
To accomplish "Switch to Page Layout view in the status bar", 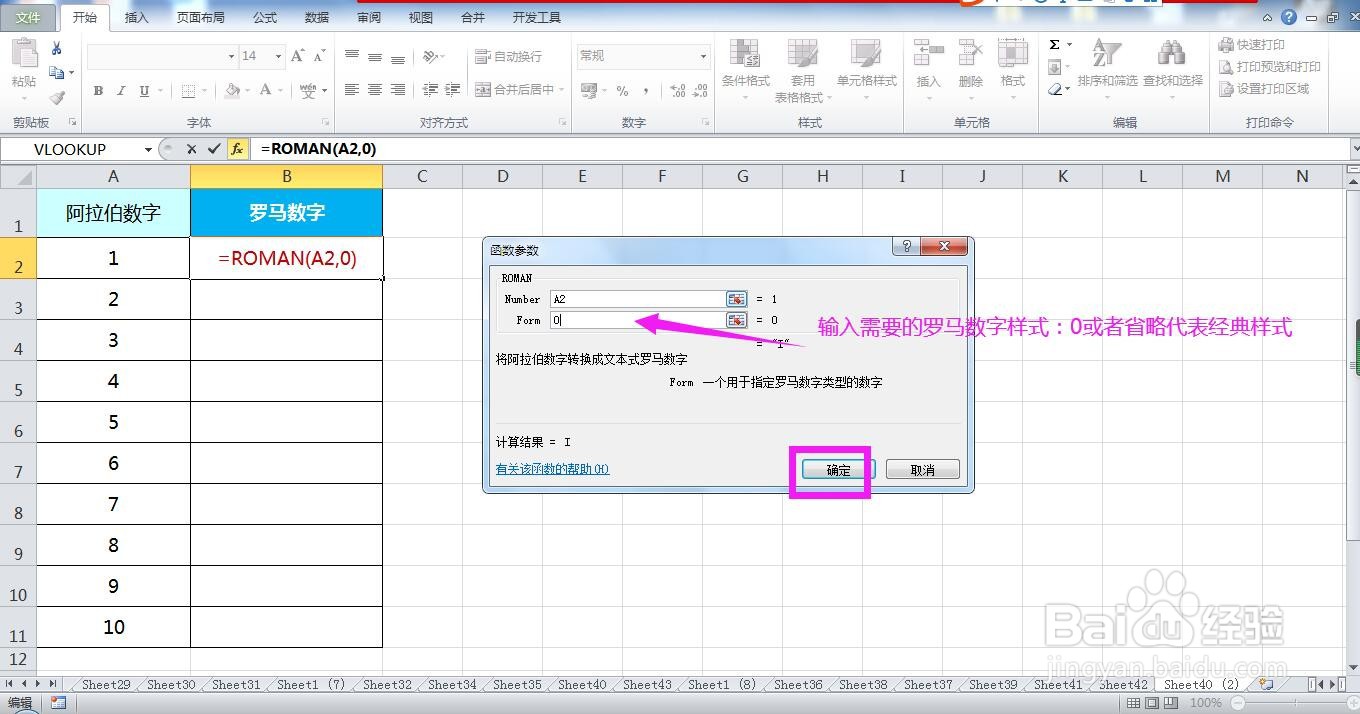I will click(1152, 703).
